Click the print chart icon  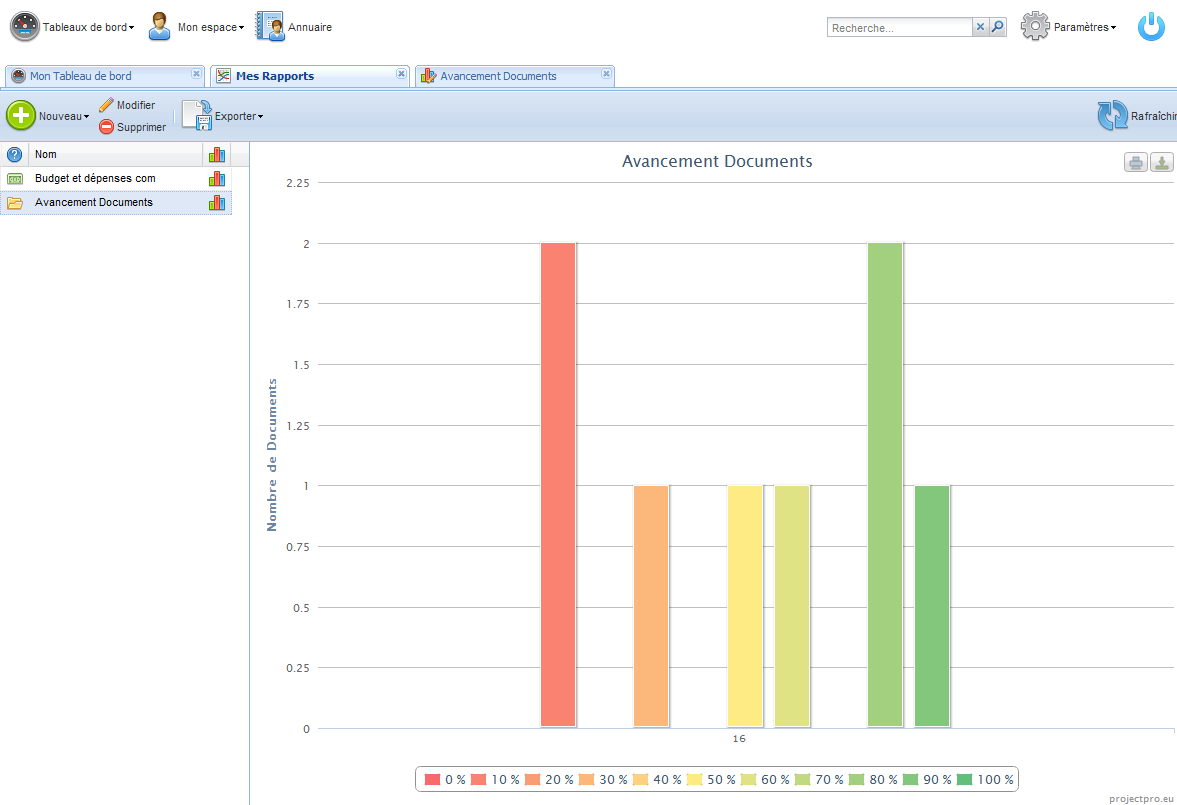coord(1136,162)
